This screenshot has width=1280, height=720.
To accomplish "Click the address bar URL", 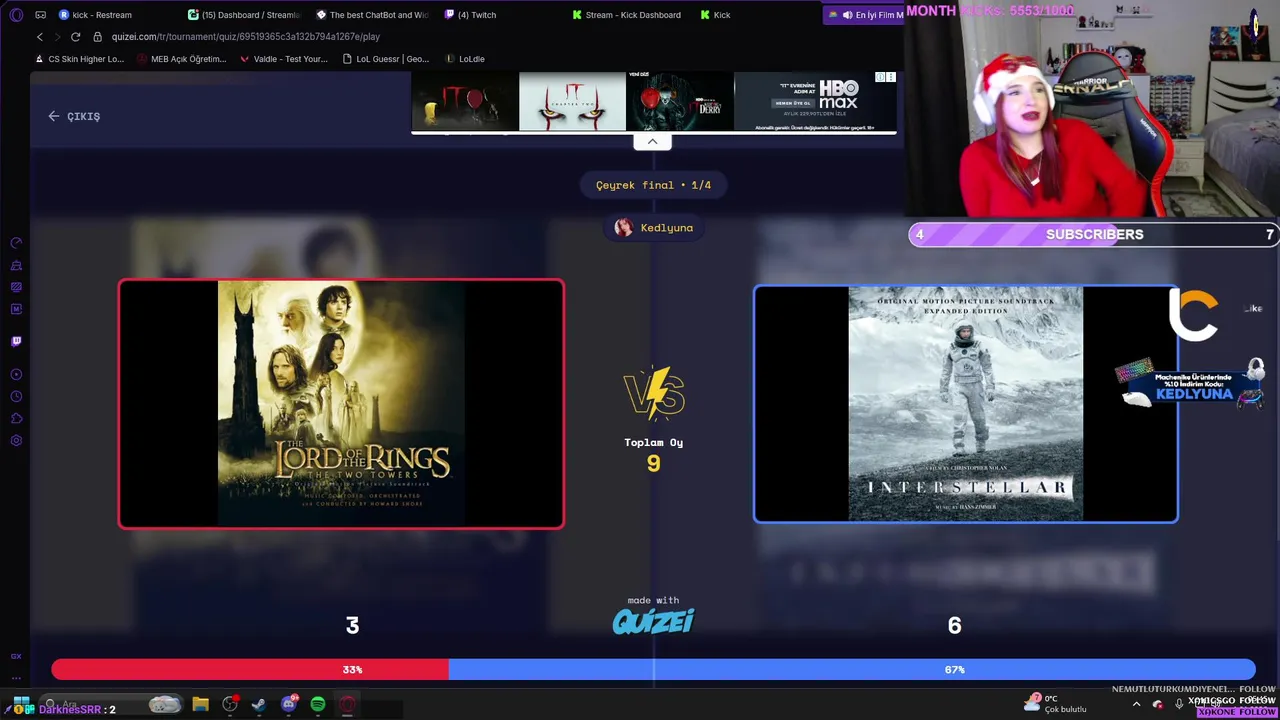I will pyautogui.click(x=245, y=37).
